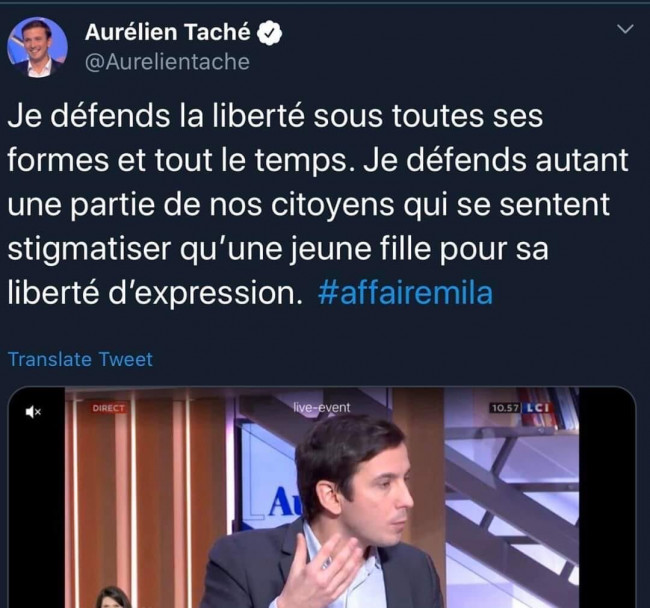
Task: Unmute the video with the speaker icon
Action: tap(33, 412)
